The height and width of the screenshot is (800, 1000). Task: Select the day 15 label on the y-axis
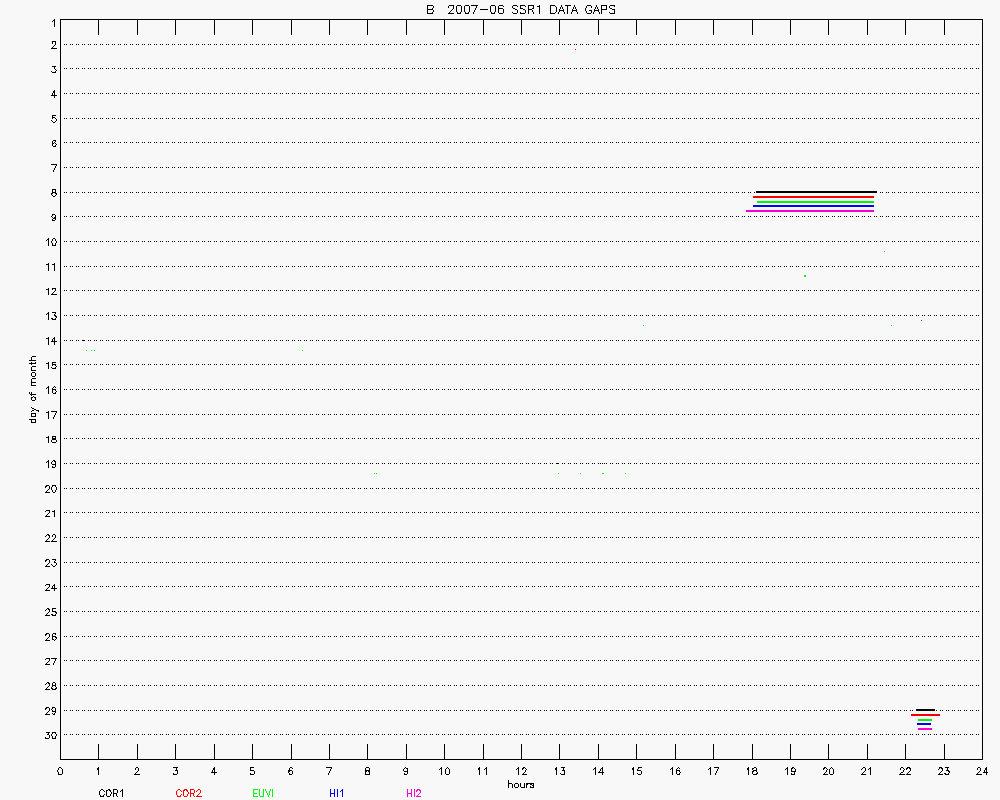pos(48,365)
